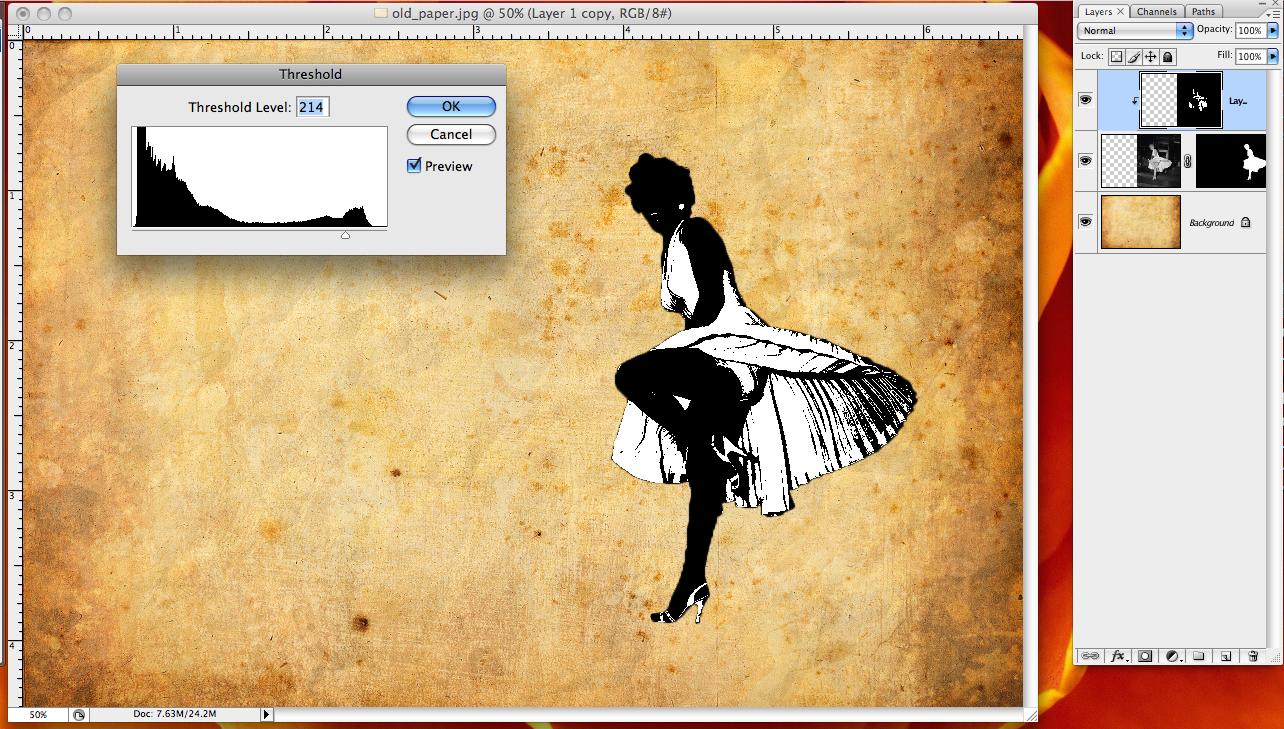Click the layers panel resize grip
The width and height of the screenshot is (1284, 729).
(1277, 657)
